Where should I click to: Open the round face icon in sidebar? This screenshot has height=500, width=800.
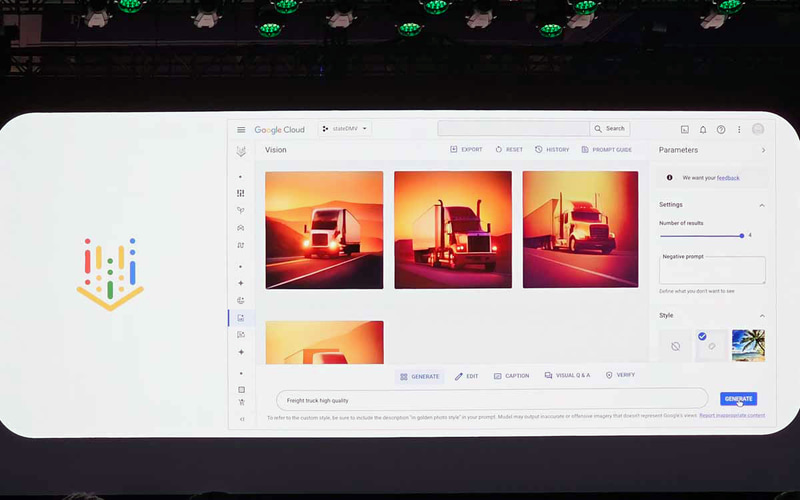coord(241,301)
